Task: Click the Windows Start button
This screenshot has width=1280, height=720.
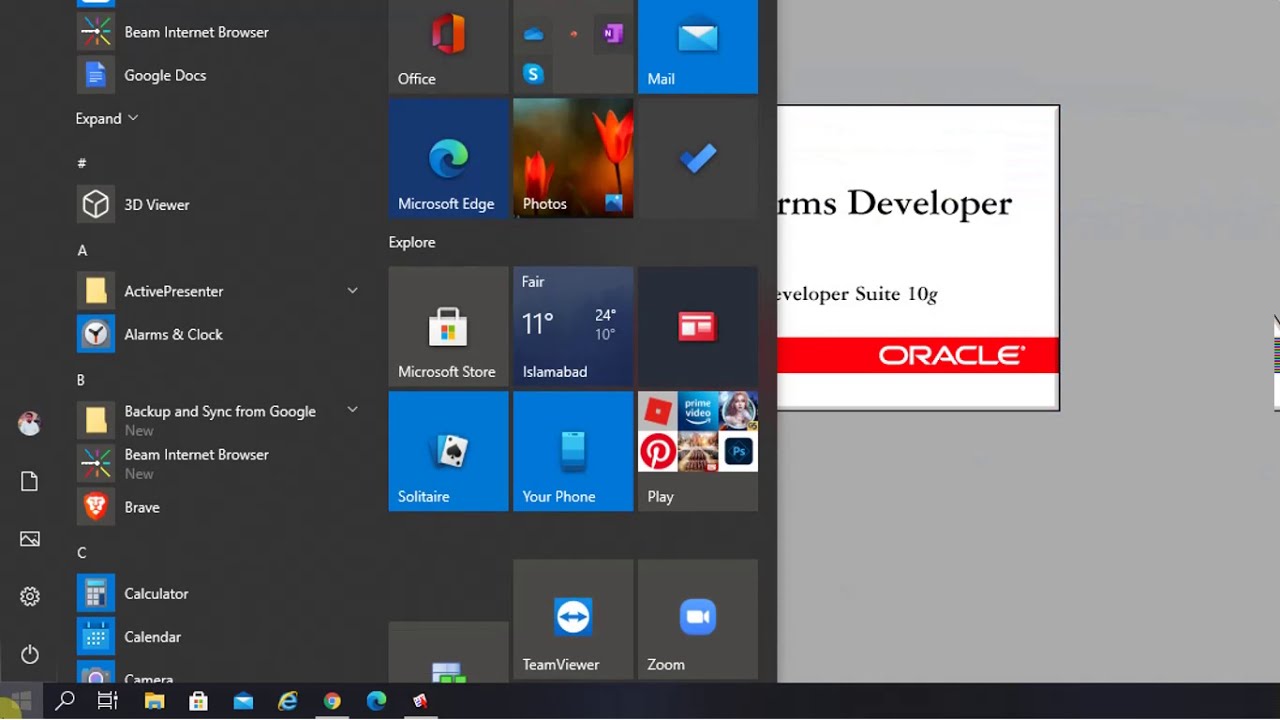Action: pyautogui.click(x=21, y=701)
